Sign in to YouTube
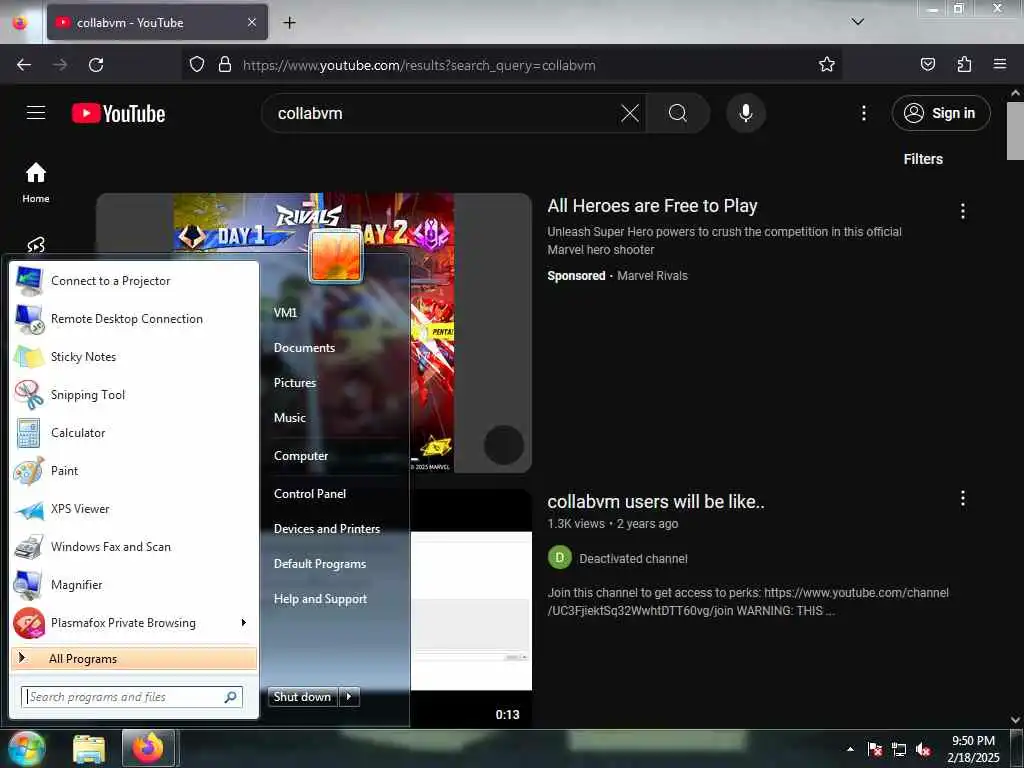This screenshot has height=768, width=1024. click(940, 113)
